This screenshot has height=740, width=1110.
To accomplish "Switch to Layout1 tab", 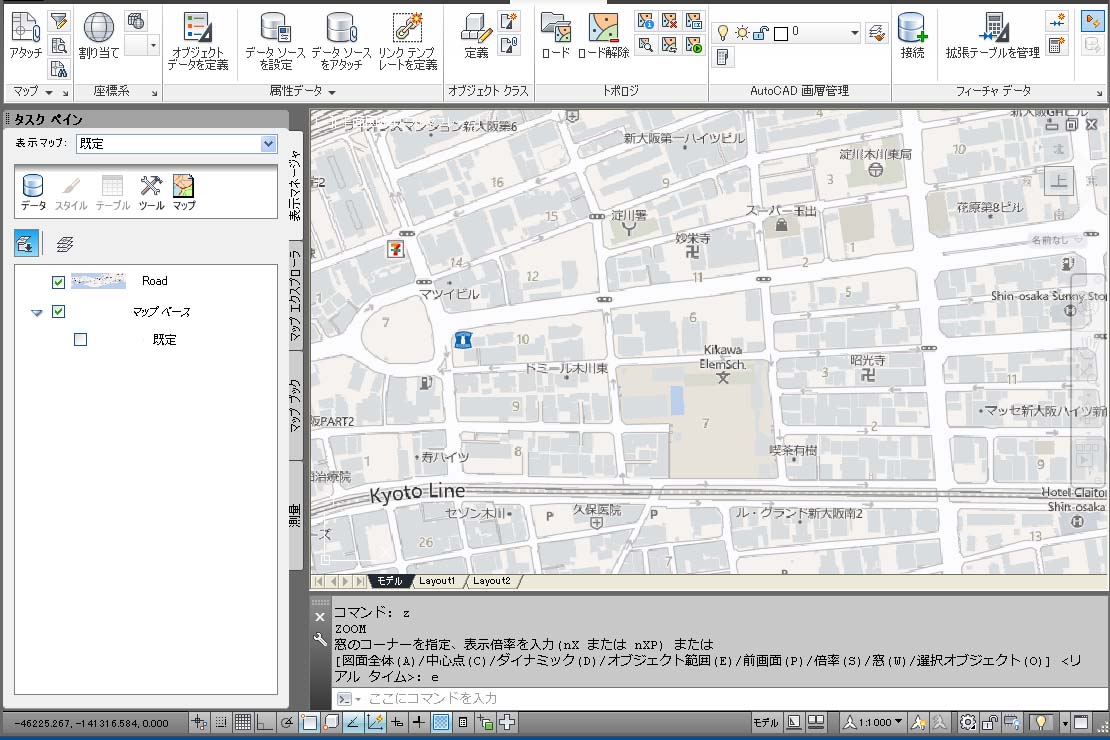I will click(x=437, y=581).
